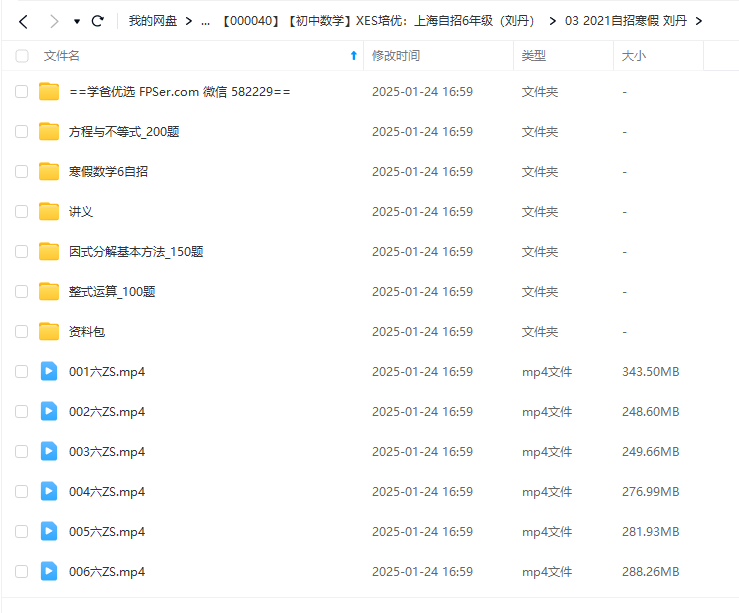Viewport: 739px width, 613px height.
Task: Click video icon of 006六ZS.mp4
Action: (x=49, y=572)
